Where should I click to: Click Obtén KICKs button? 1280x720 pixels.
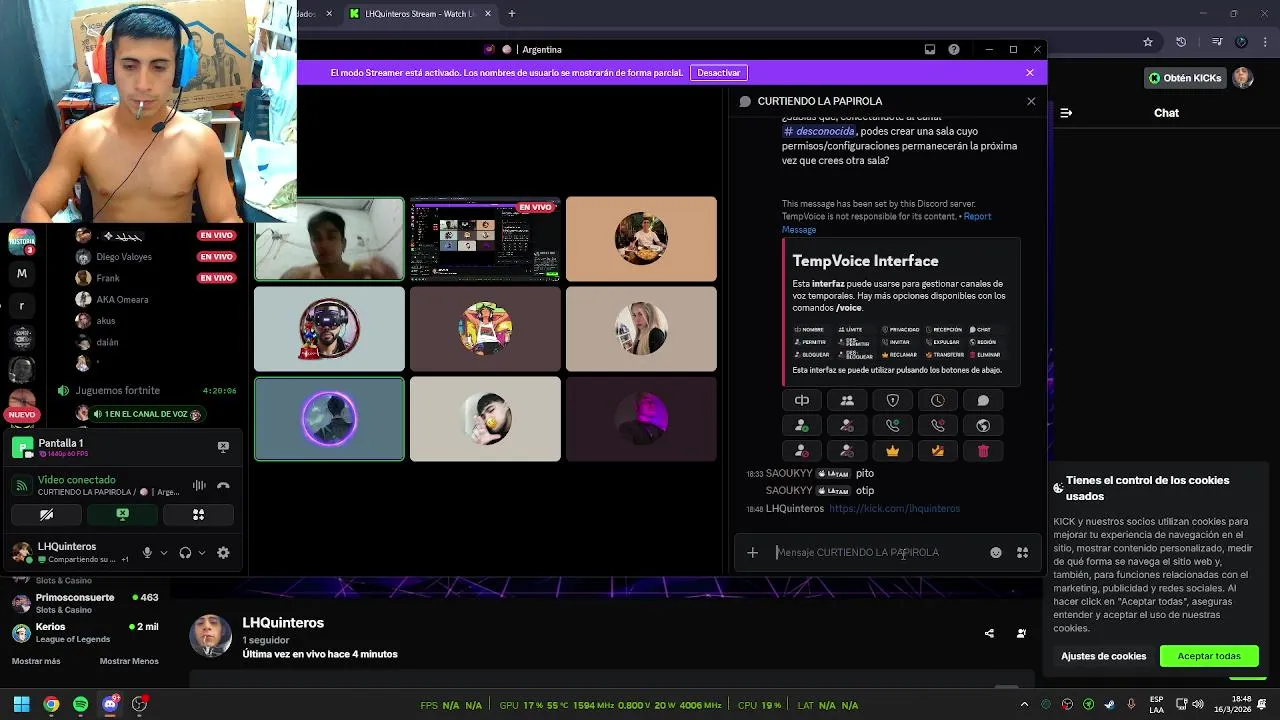(x=1185, y=78)
